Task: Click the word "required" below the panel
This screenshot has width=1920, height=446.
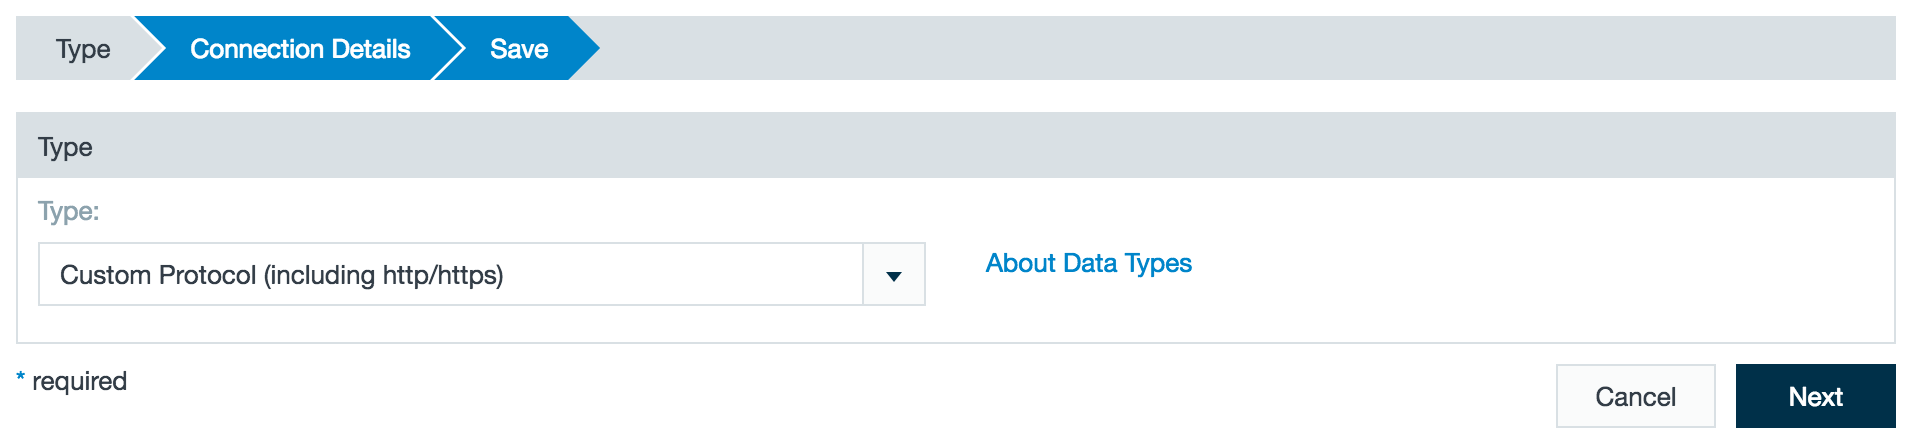Action: pos(80,381)
